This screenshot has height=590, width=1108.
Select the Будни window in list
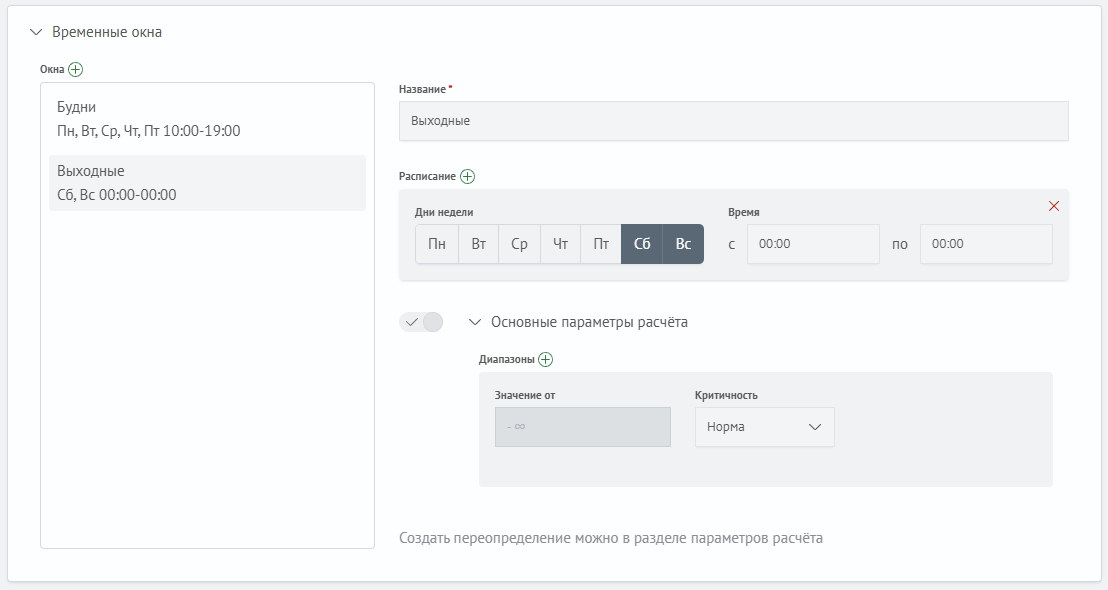(x=207, y=119)
